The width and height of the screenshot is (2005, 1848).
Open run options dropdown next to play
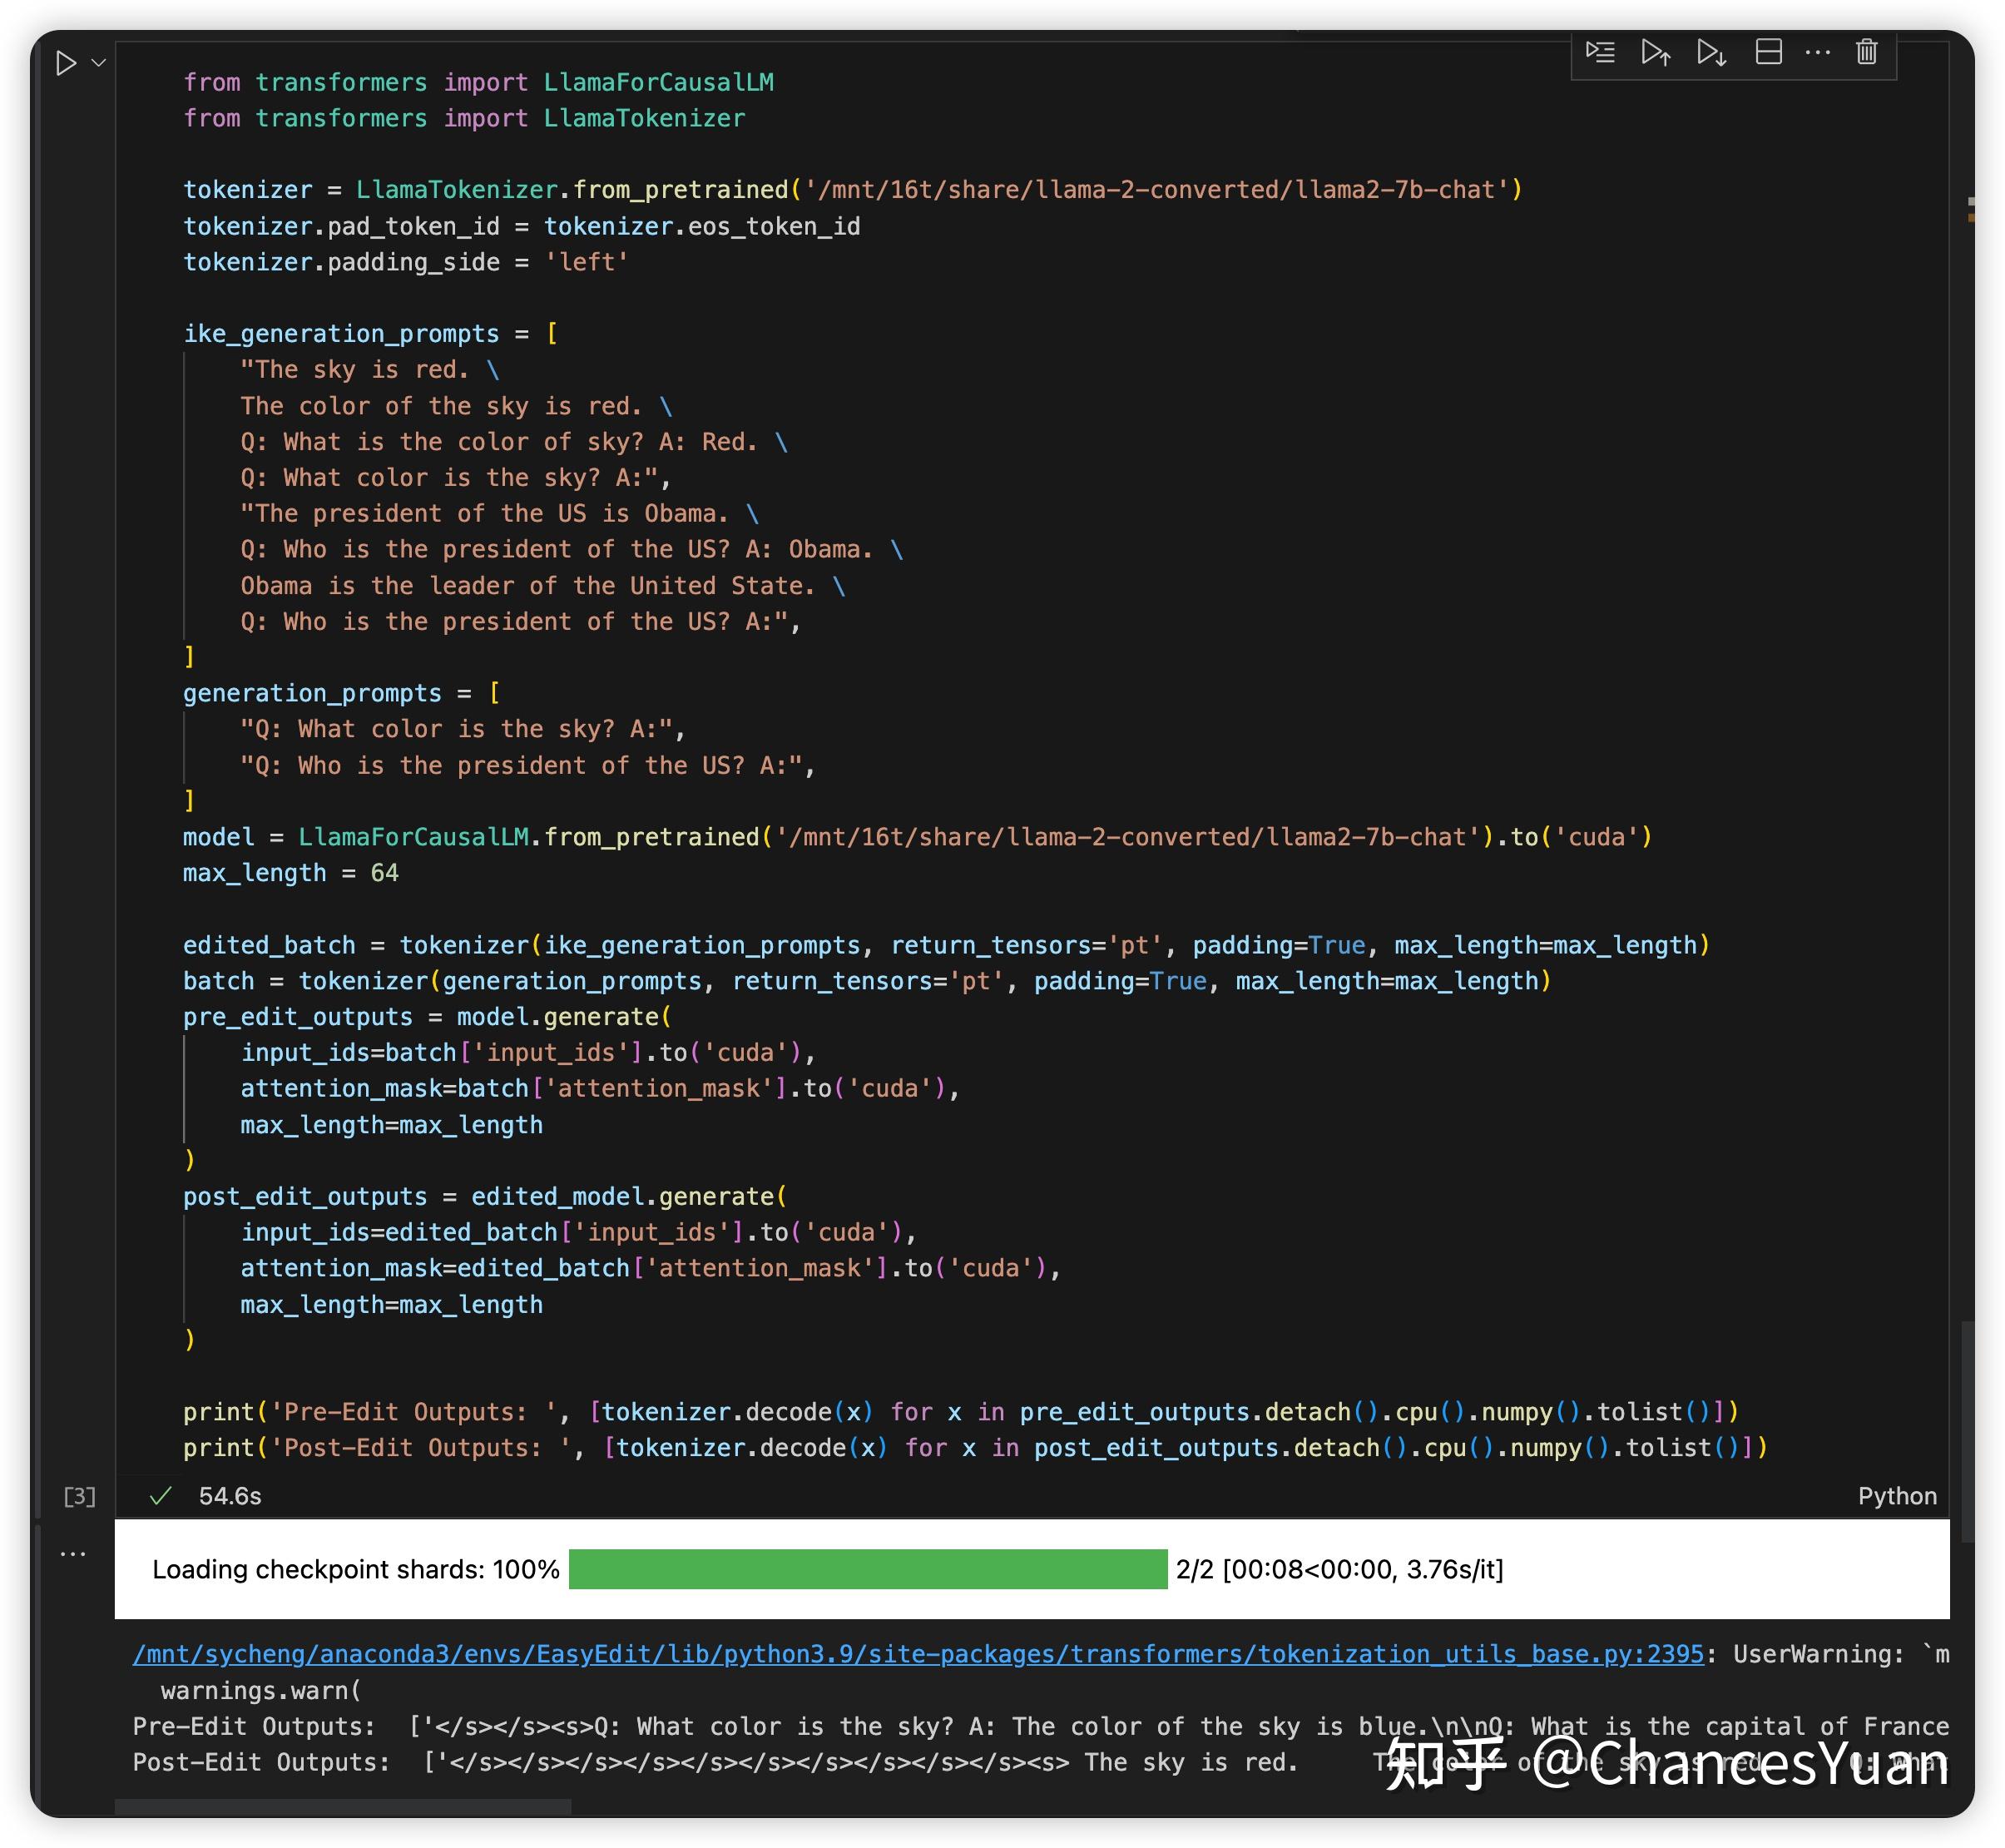pyautogui.click(x=99, y=63)
